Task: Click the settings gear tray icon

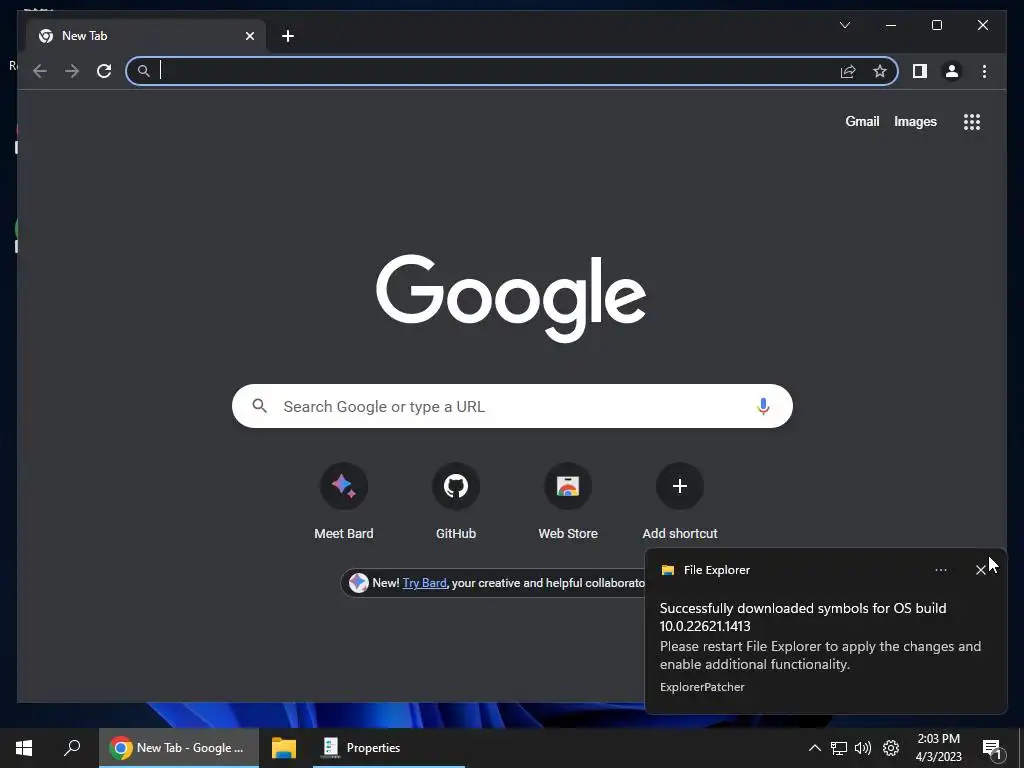Action: (x=891, y=748)
